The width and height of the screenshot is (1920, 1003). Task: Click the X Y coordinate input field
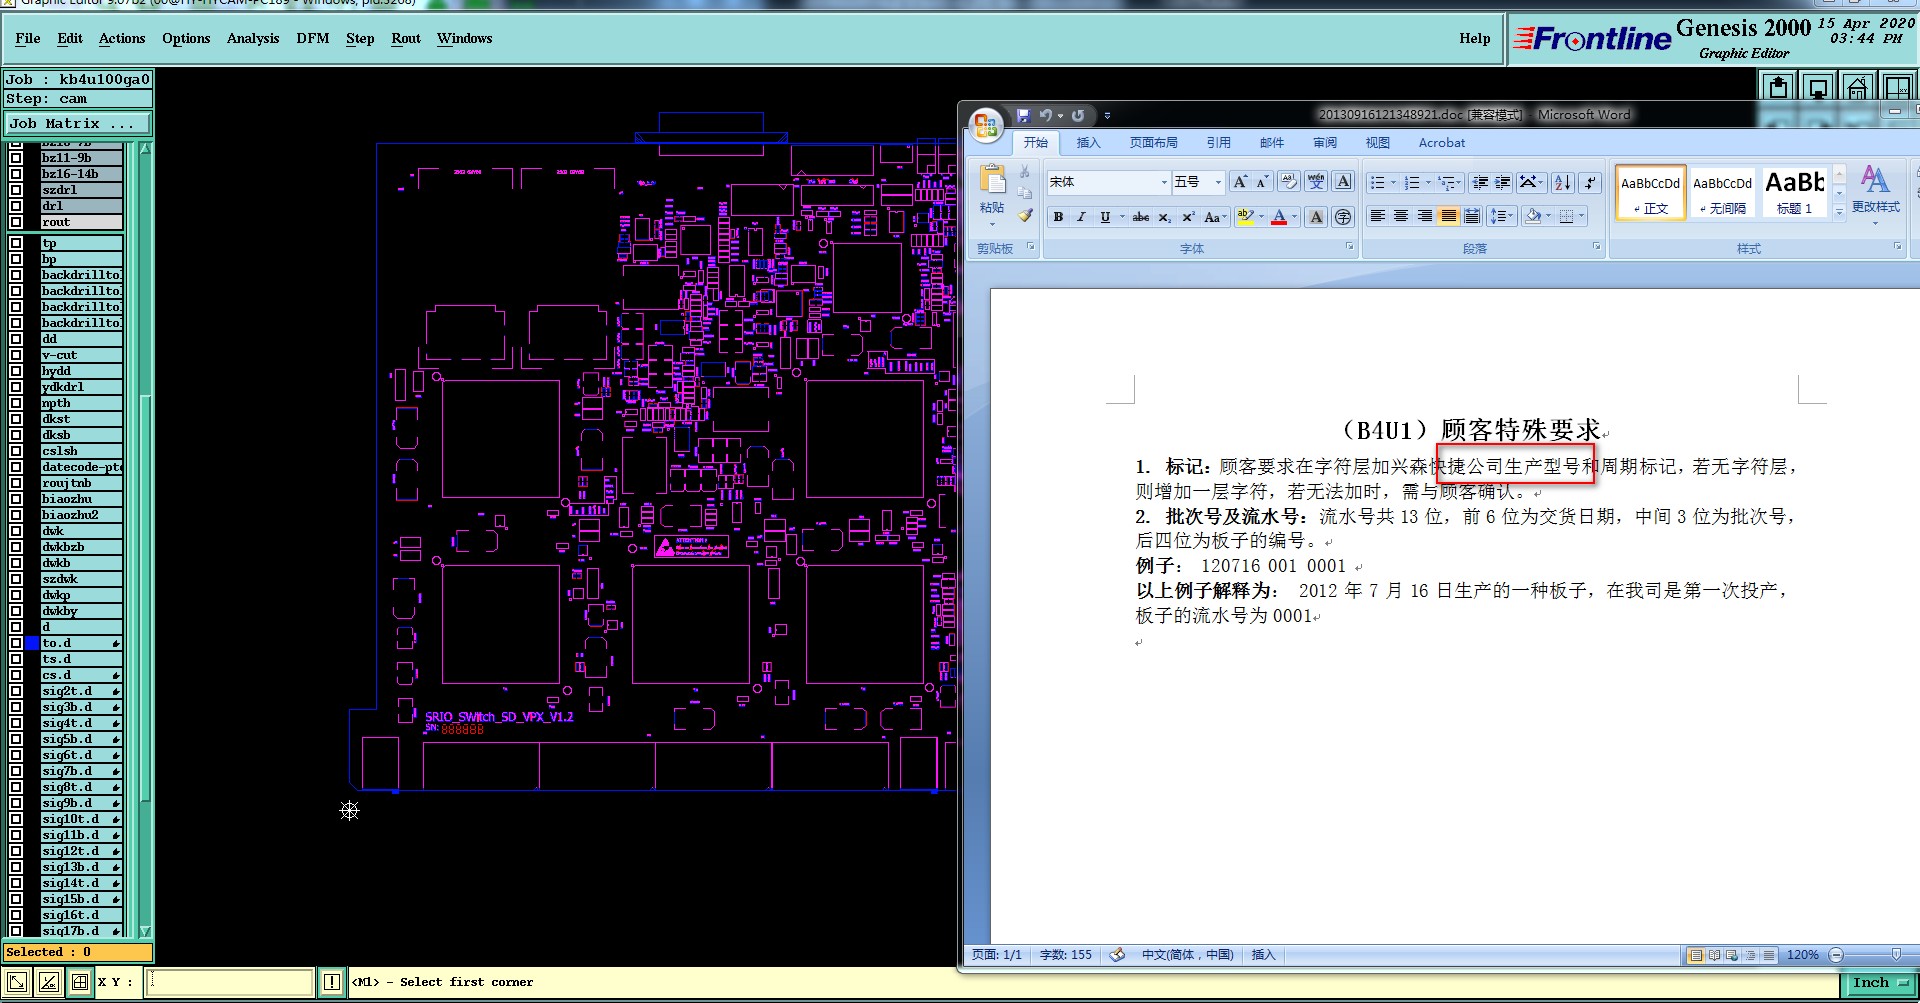tap(230, 982)
